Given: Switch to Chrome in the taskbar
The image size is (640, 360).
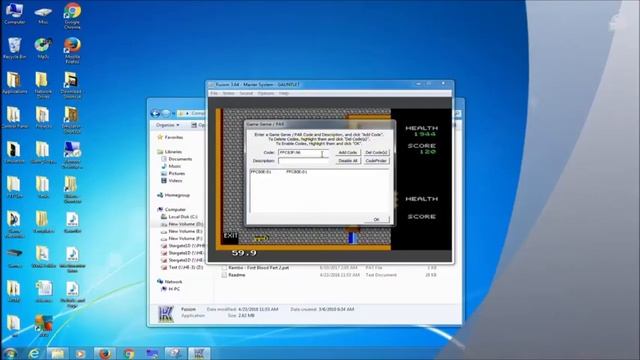Looking at the screenshot, I should [x=129, y=353].
